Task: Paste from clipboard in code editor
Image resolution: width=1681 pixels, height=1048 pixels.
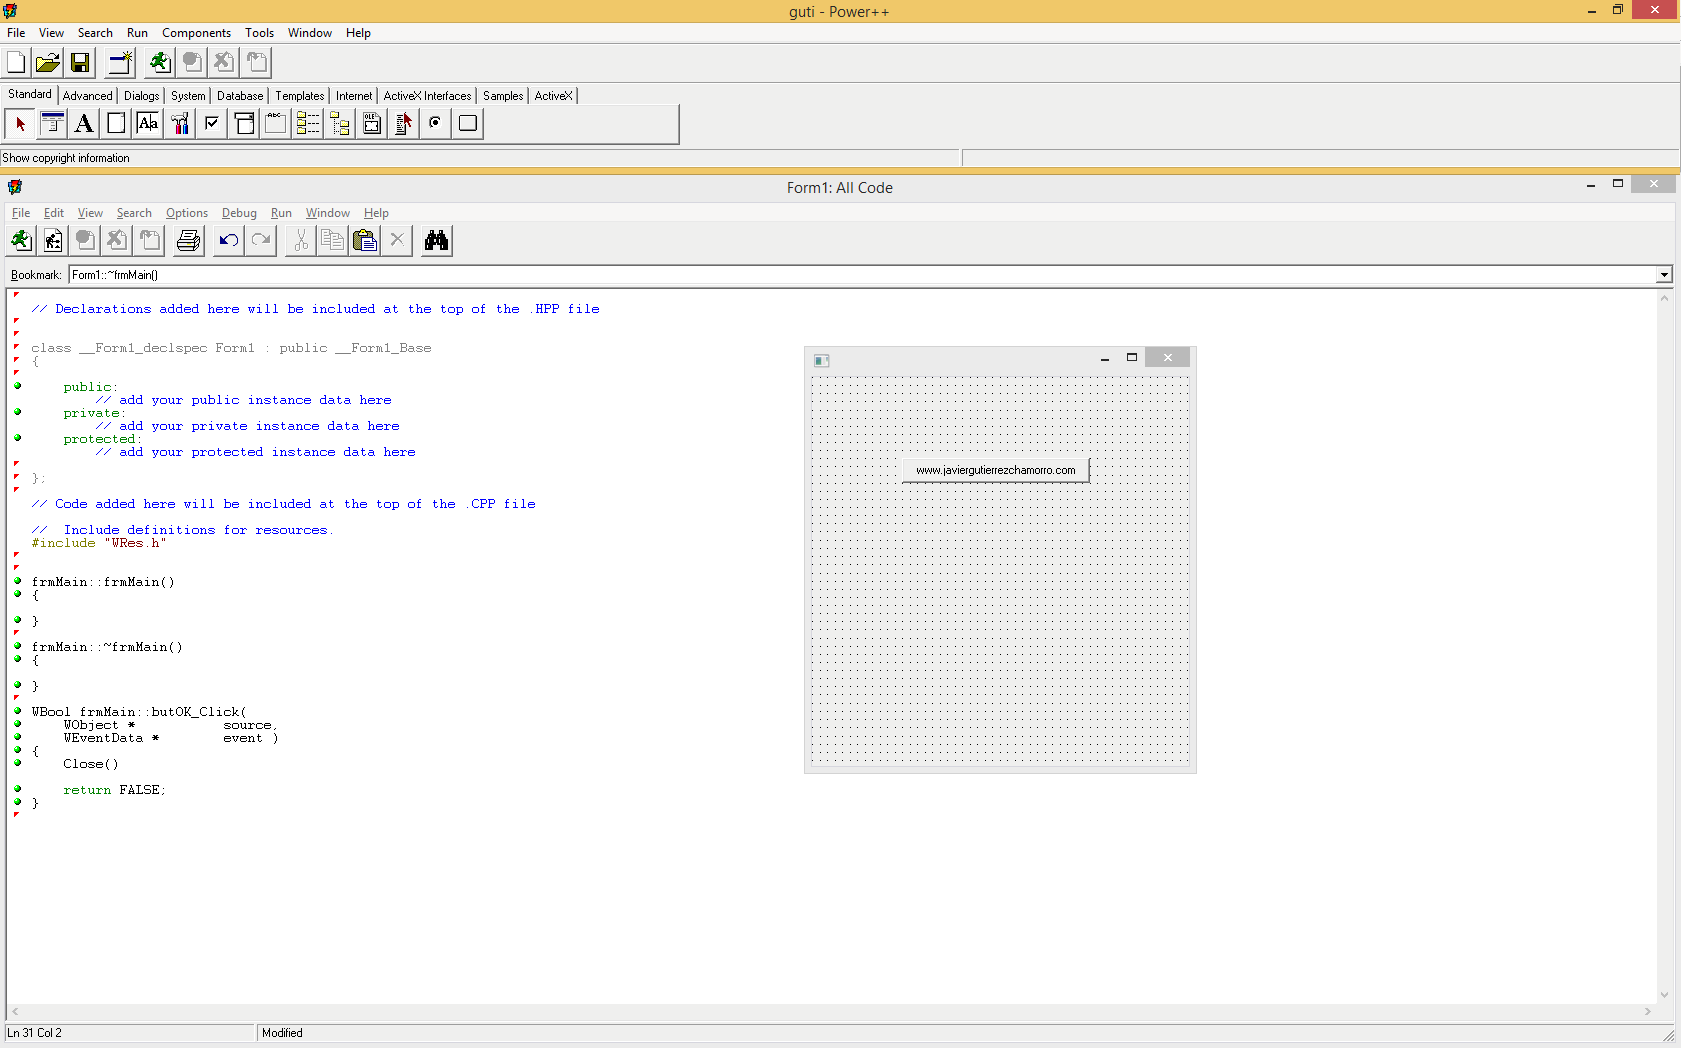Action: [365, 241]
